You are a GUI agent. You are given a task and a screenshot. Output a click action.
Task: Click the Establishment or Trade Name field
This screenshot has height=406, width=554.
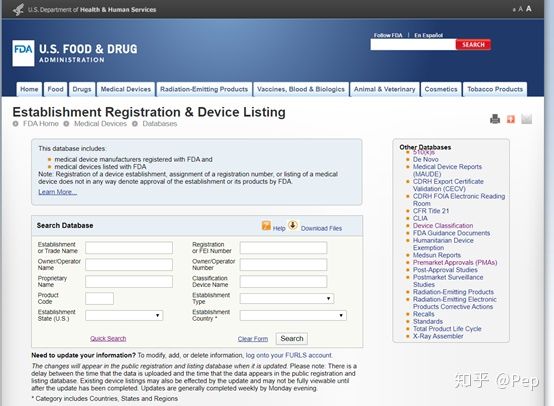click(x=129, y=248)
